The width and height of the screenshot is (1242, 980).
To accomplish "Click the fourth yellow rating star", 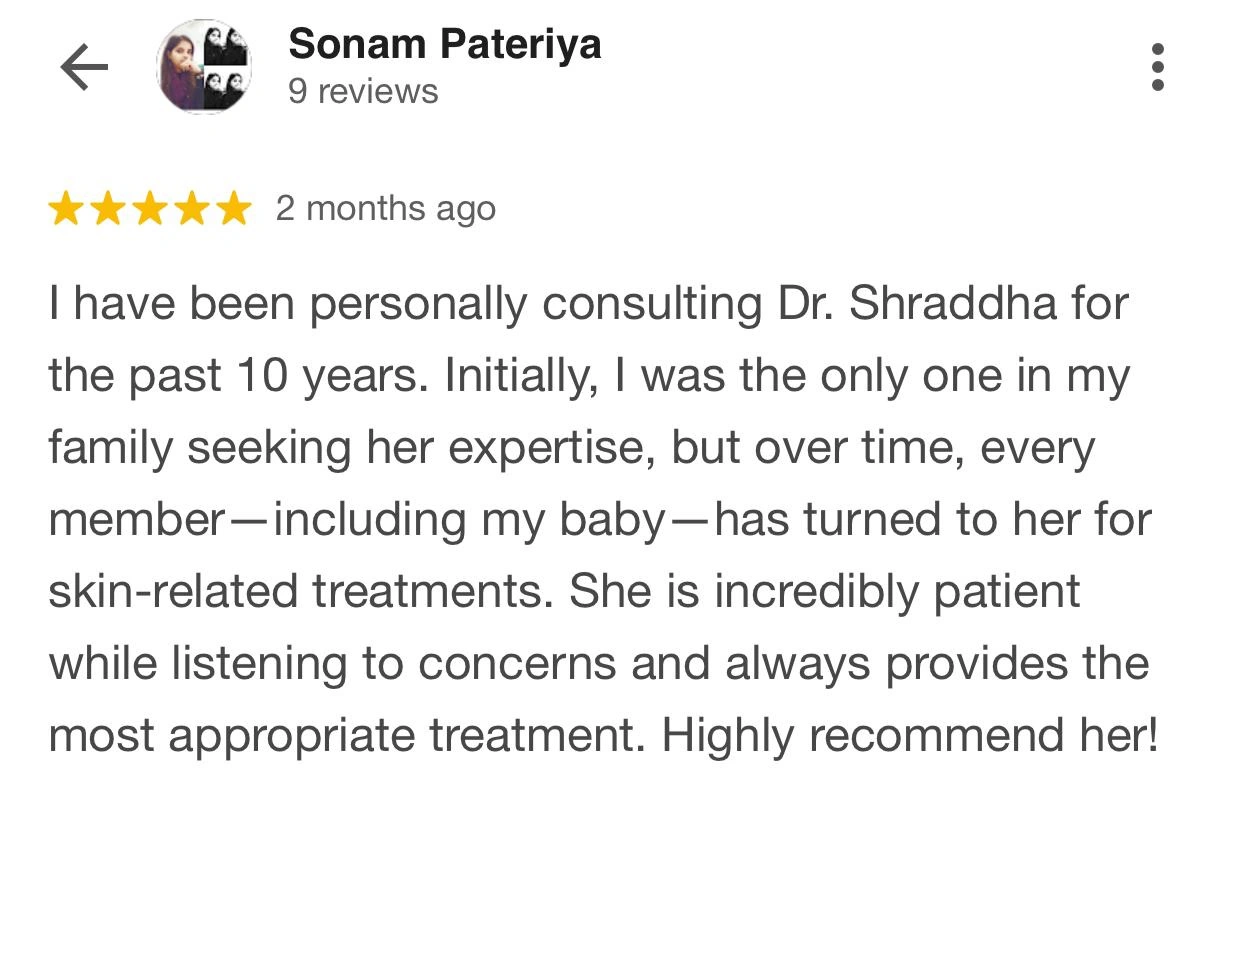I will 192,209.
